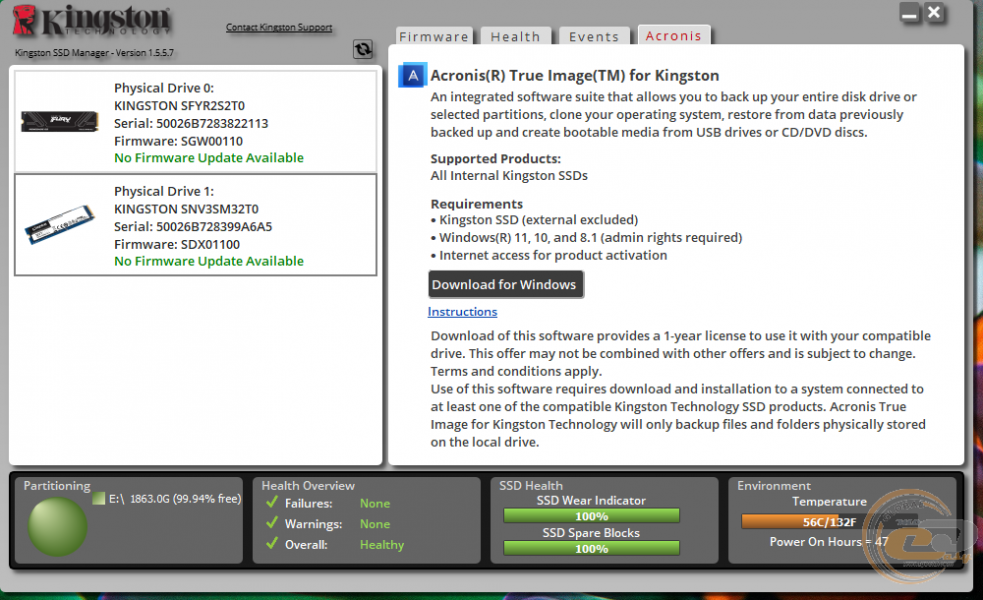Select Physical Drive 0 KINGSTON SFYR2S2T0
The height and width of the screenshot is (600, 983).
tap(195, 122)
